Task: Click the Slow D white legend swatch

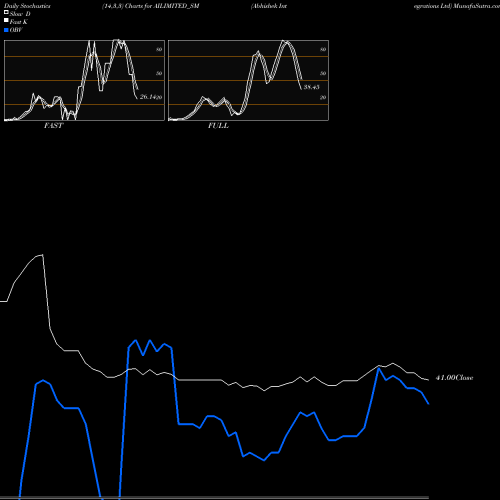Action: (x=6, y=13)
